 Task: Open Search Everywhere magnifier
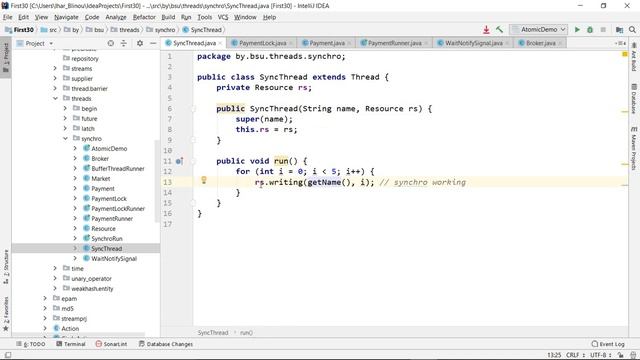coord(632,29)
